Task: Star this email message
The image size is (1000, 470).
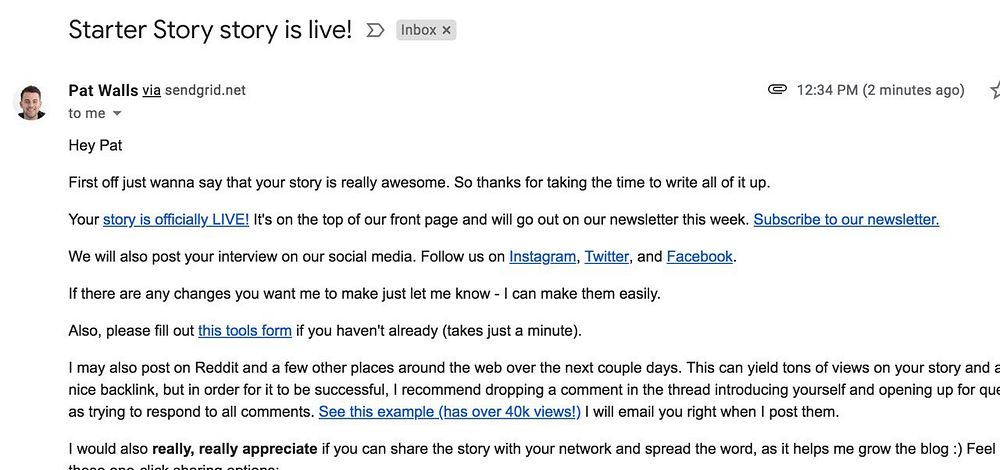Action: click(x=995, y=90)
